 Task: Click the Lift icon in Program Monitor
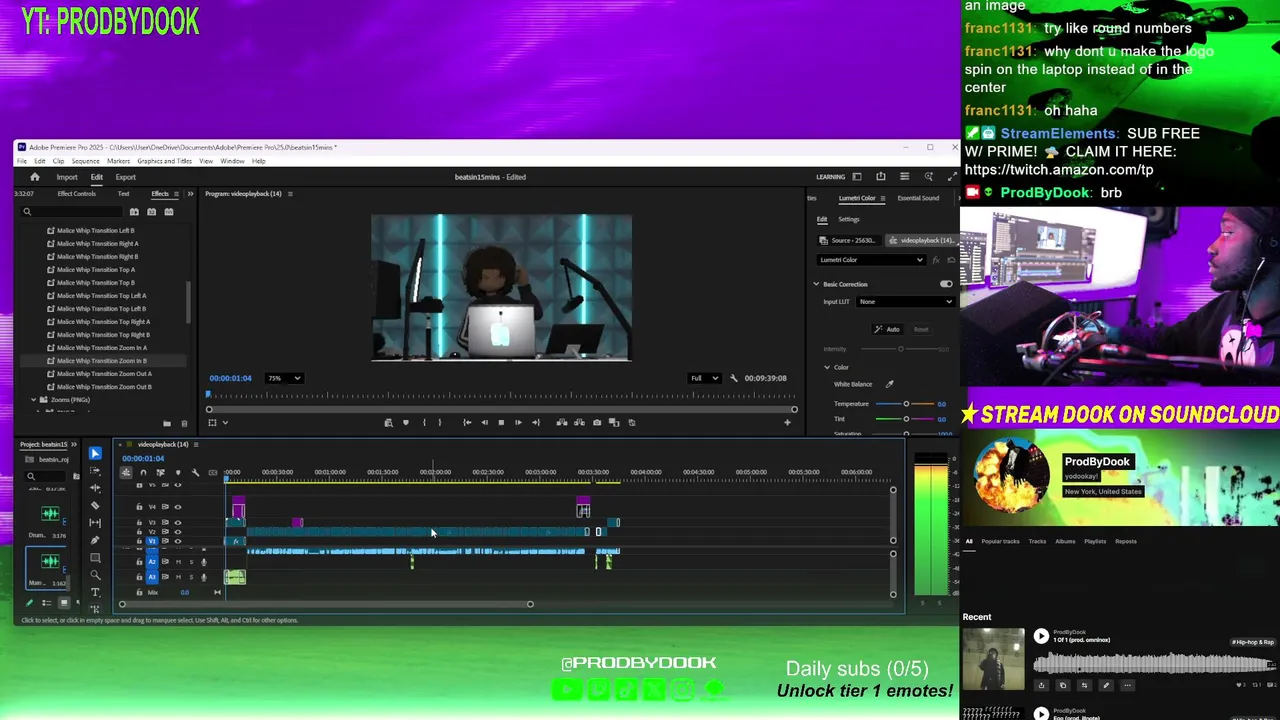tap(561, 422)
